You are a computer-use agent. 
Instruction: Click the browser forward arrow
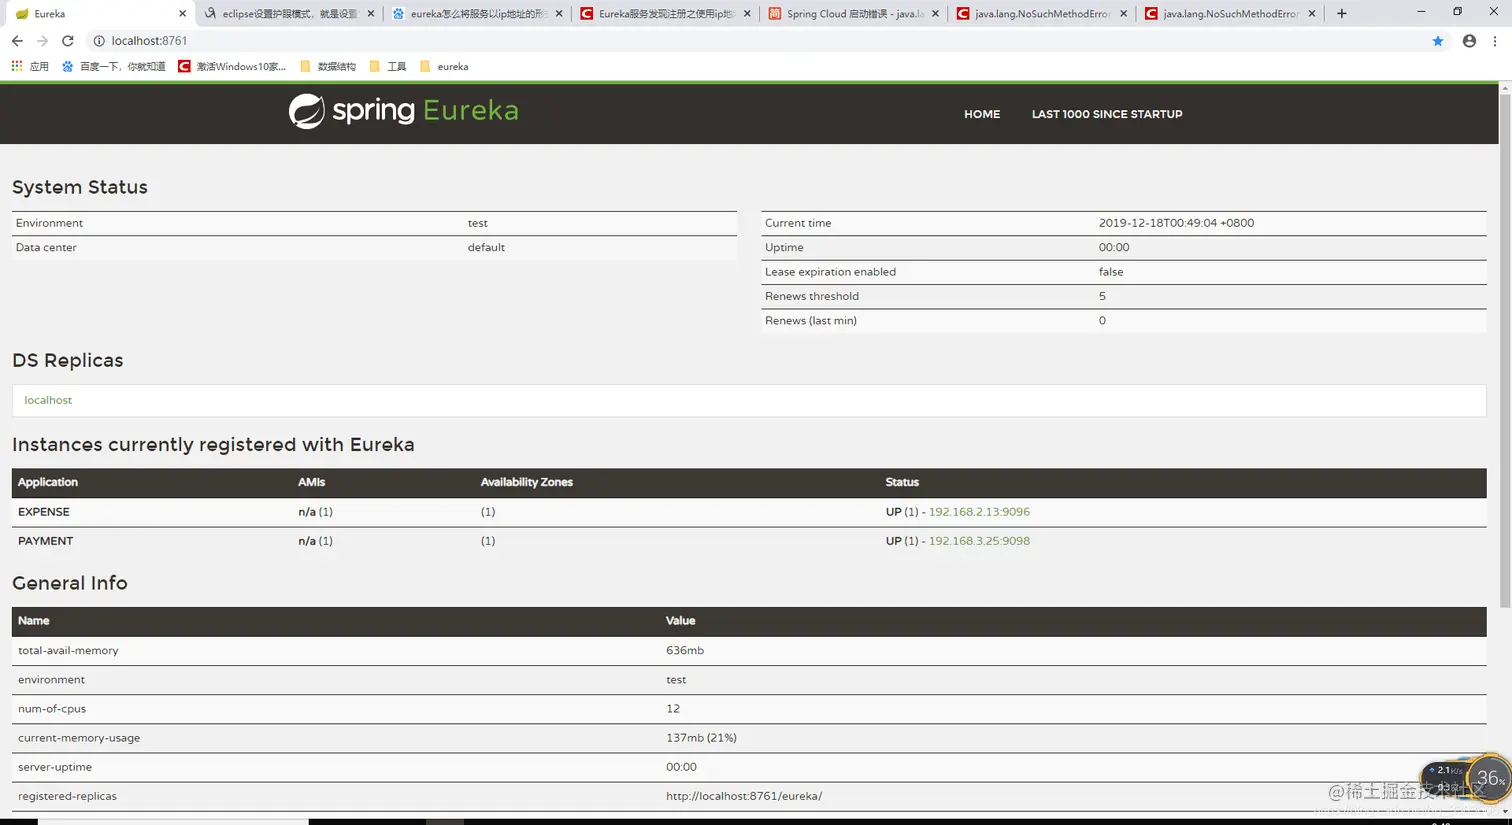42,41
